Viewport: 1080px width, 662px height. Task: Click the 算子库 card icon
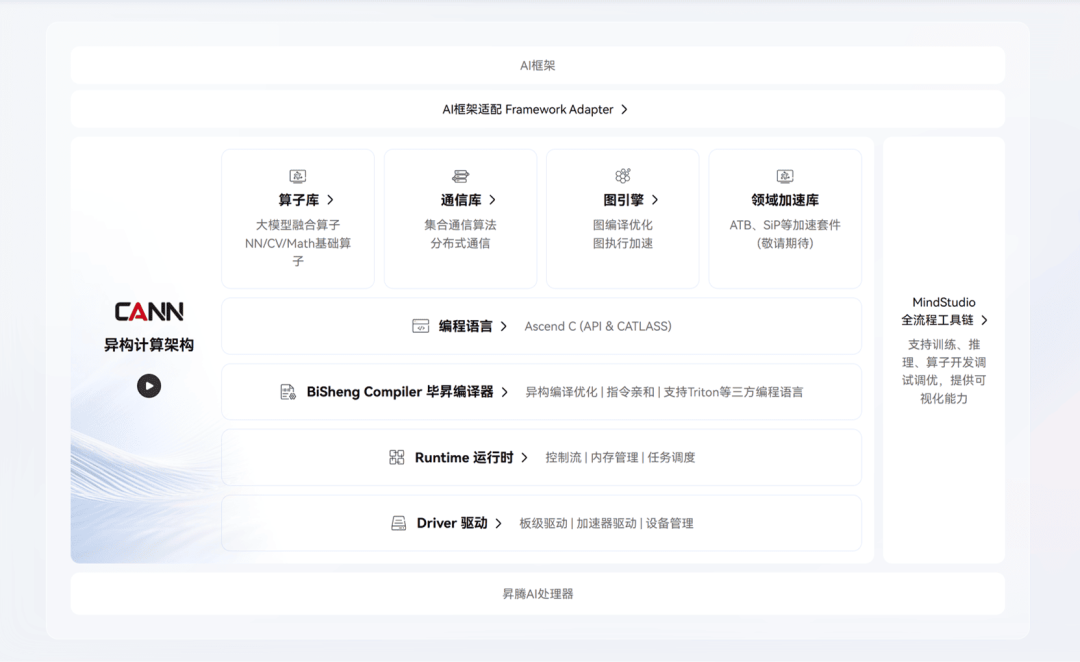[x=298, y=176]
